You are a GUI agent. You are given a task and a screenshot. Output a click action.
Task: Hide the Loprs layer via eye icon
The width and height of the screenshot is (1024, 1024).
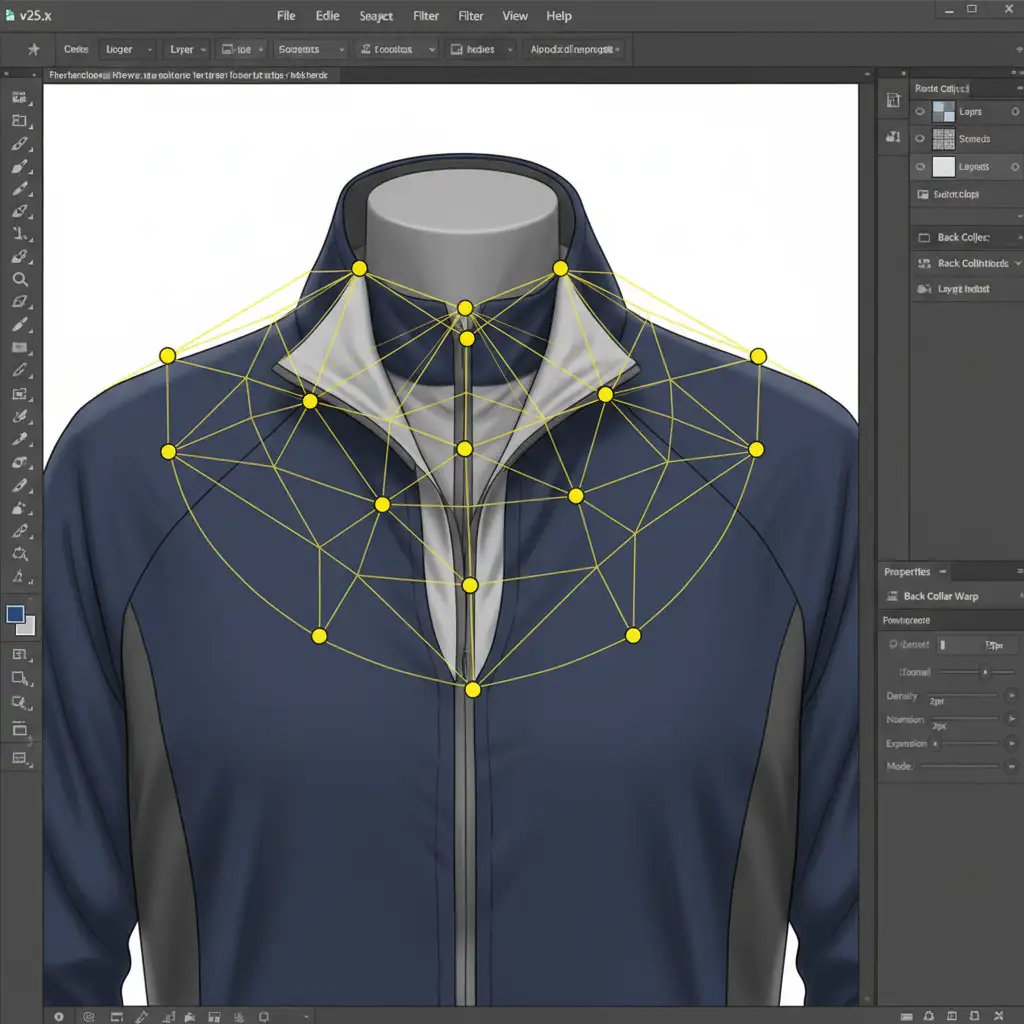tap(920, 112)
